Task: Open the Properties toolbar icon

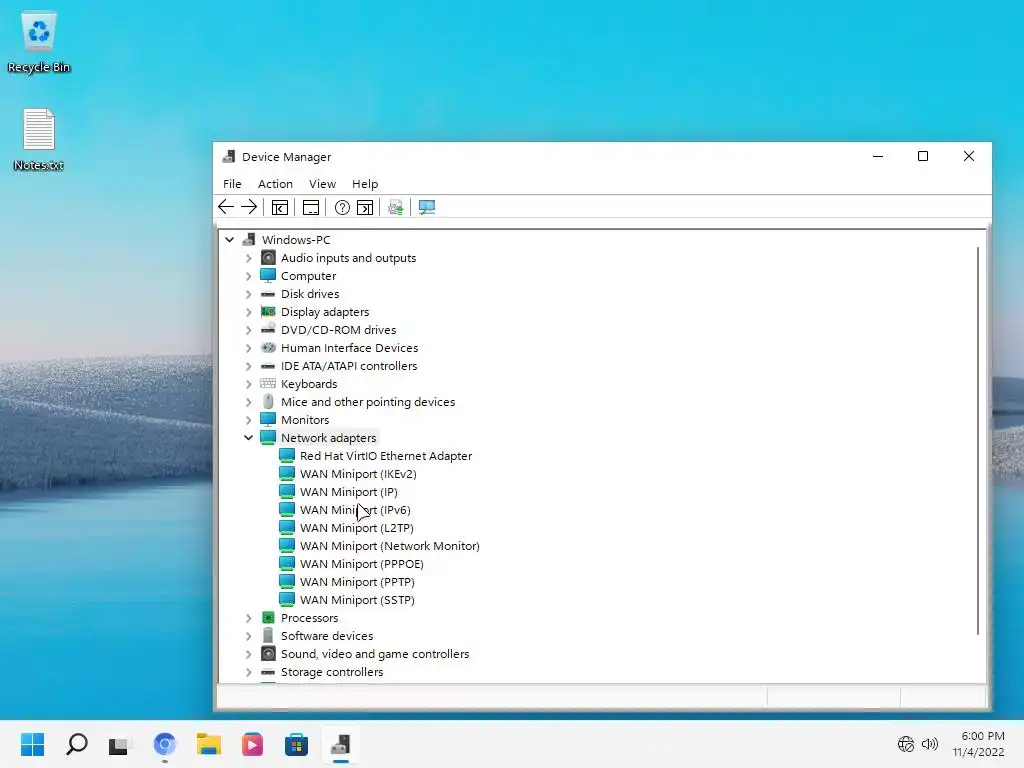Action: point(311,208)
